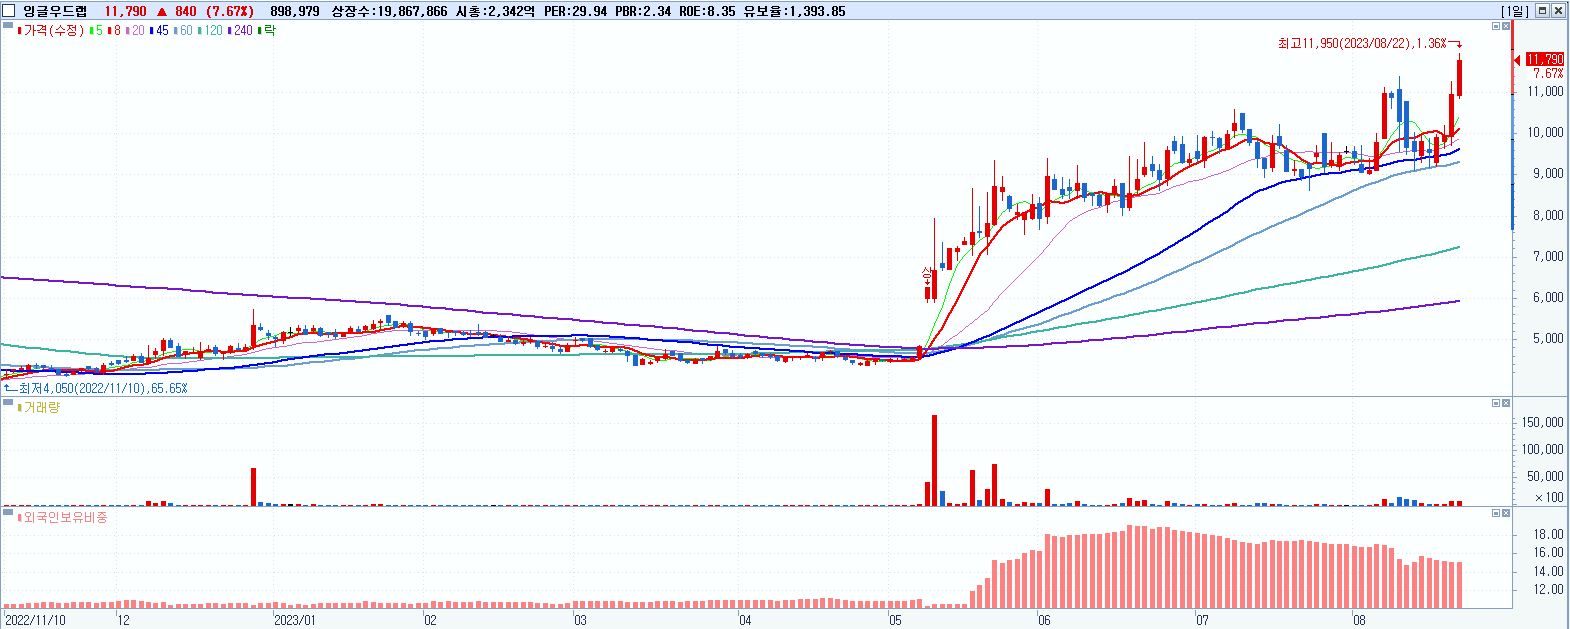
Task: Click the 2022/11/10 start date label
Action: coord(34,620)
